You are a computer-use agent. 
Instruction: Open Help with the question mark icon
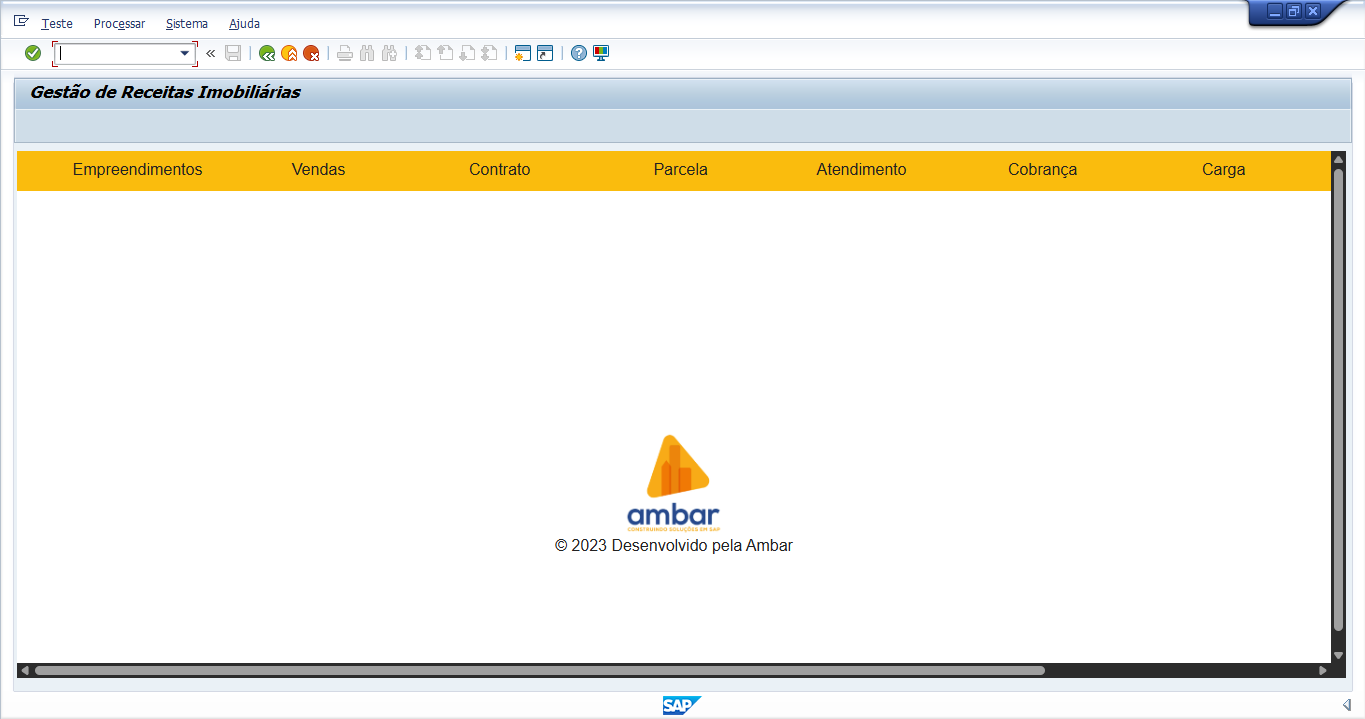(x=579, y=53)
